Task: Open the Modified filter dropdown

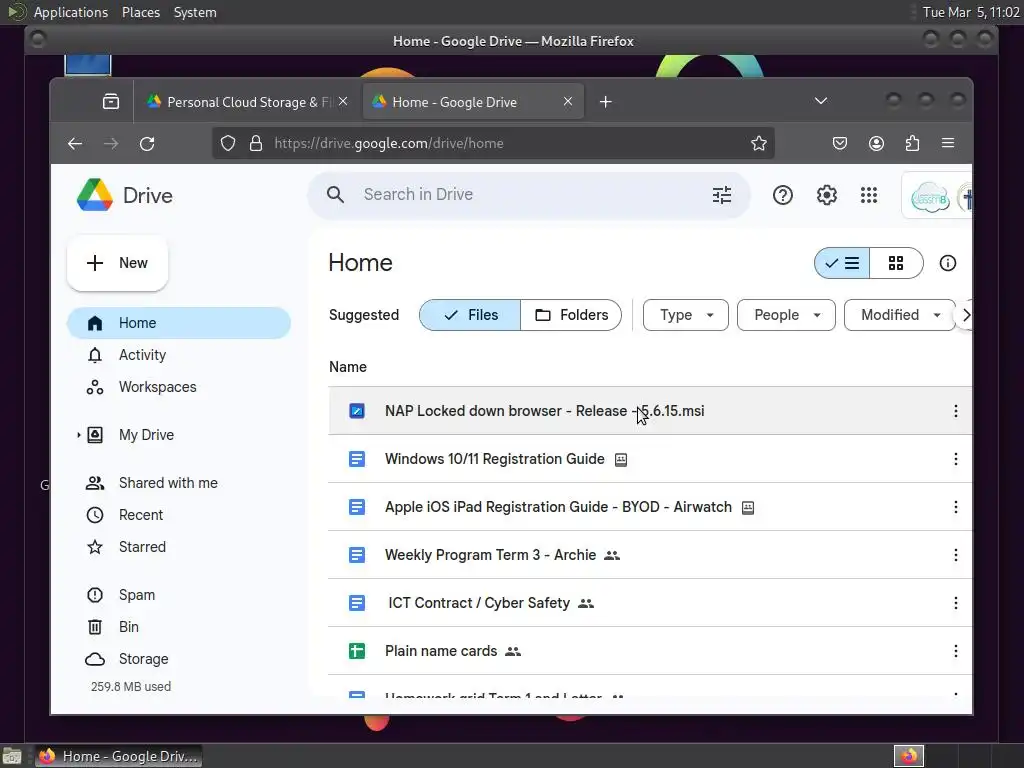Action: coord(899,315)
